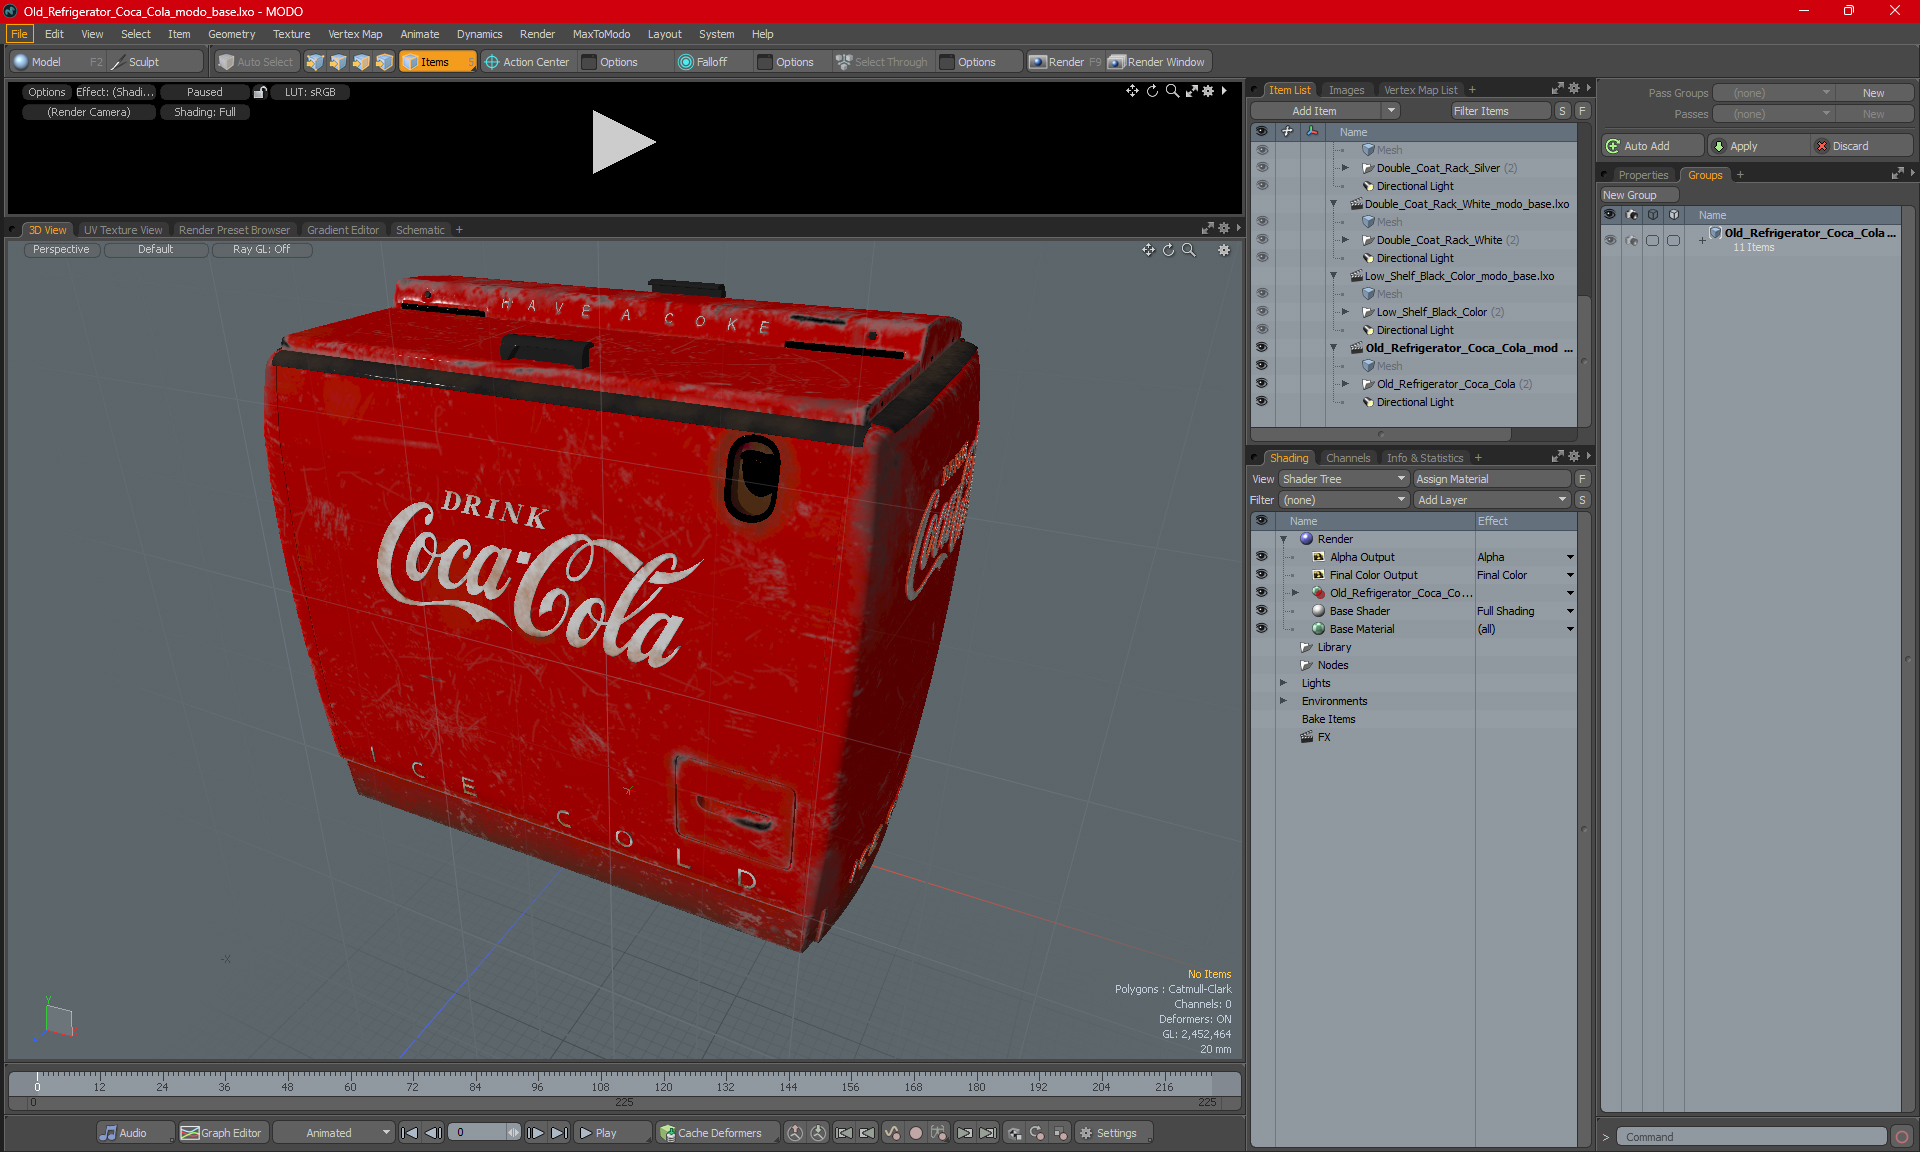Go to first frame
1920x1152 pixels.
(x=409, y=1133)
